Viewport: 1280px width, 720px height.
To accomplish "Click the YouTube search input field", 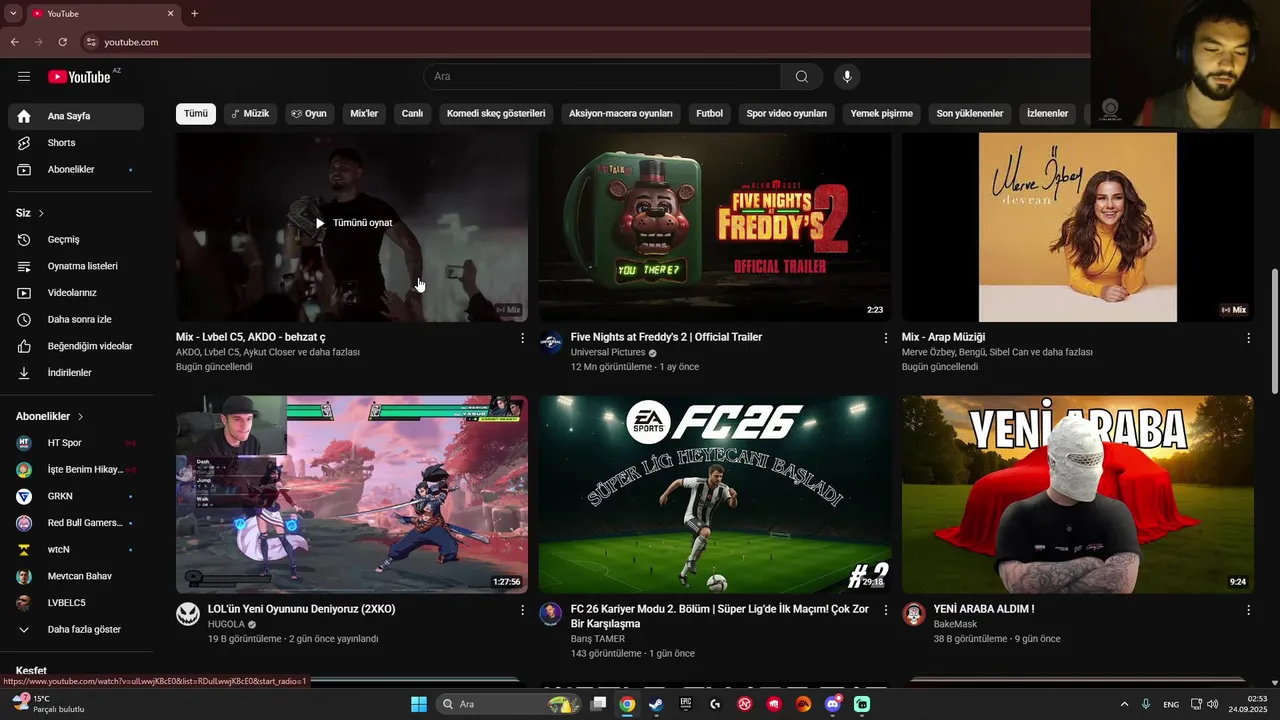I will 602,77.
